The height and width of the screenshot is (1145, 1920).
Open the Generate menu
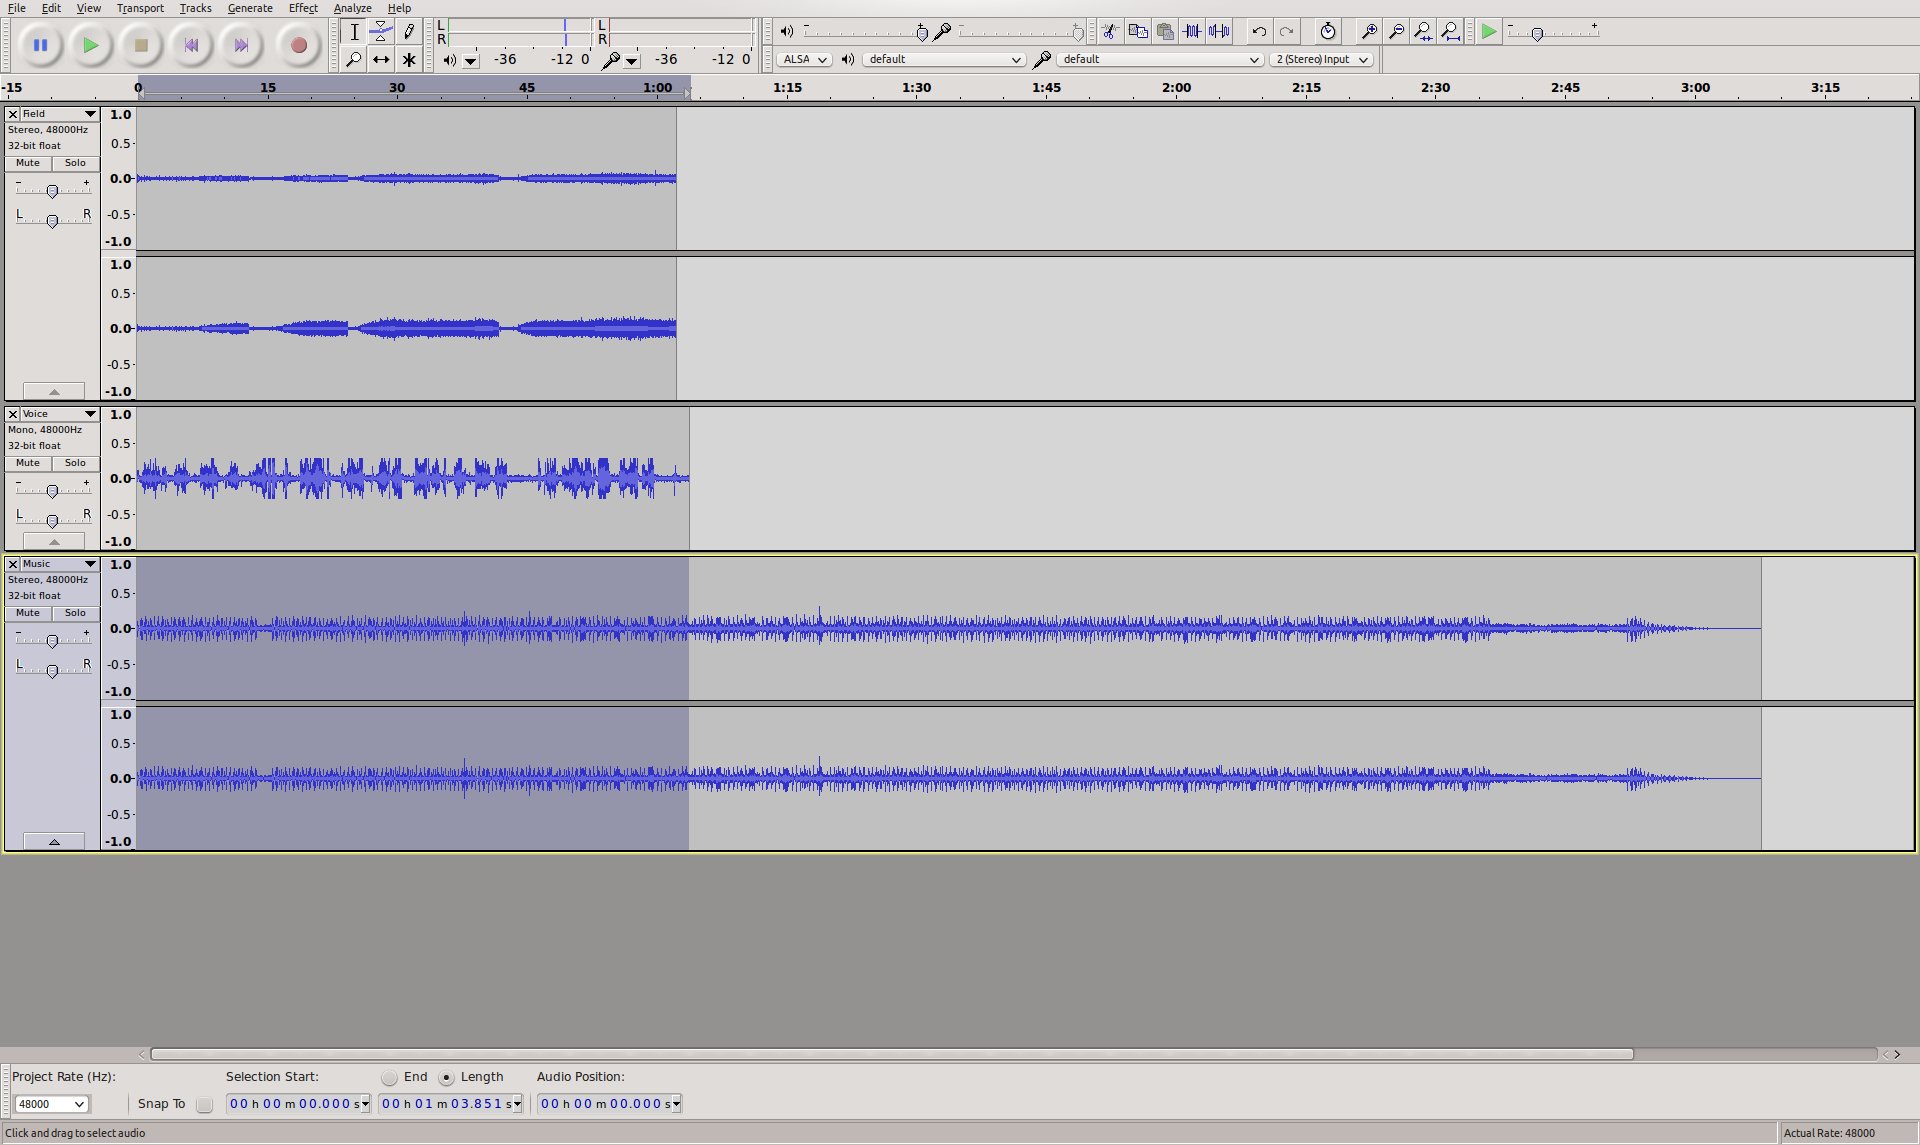click(x=250, y=8)
